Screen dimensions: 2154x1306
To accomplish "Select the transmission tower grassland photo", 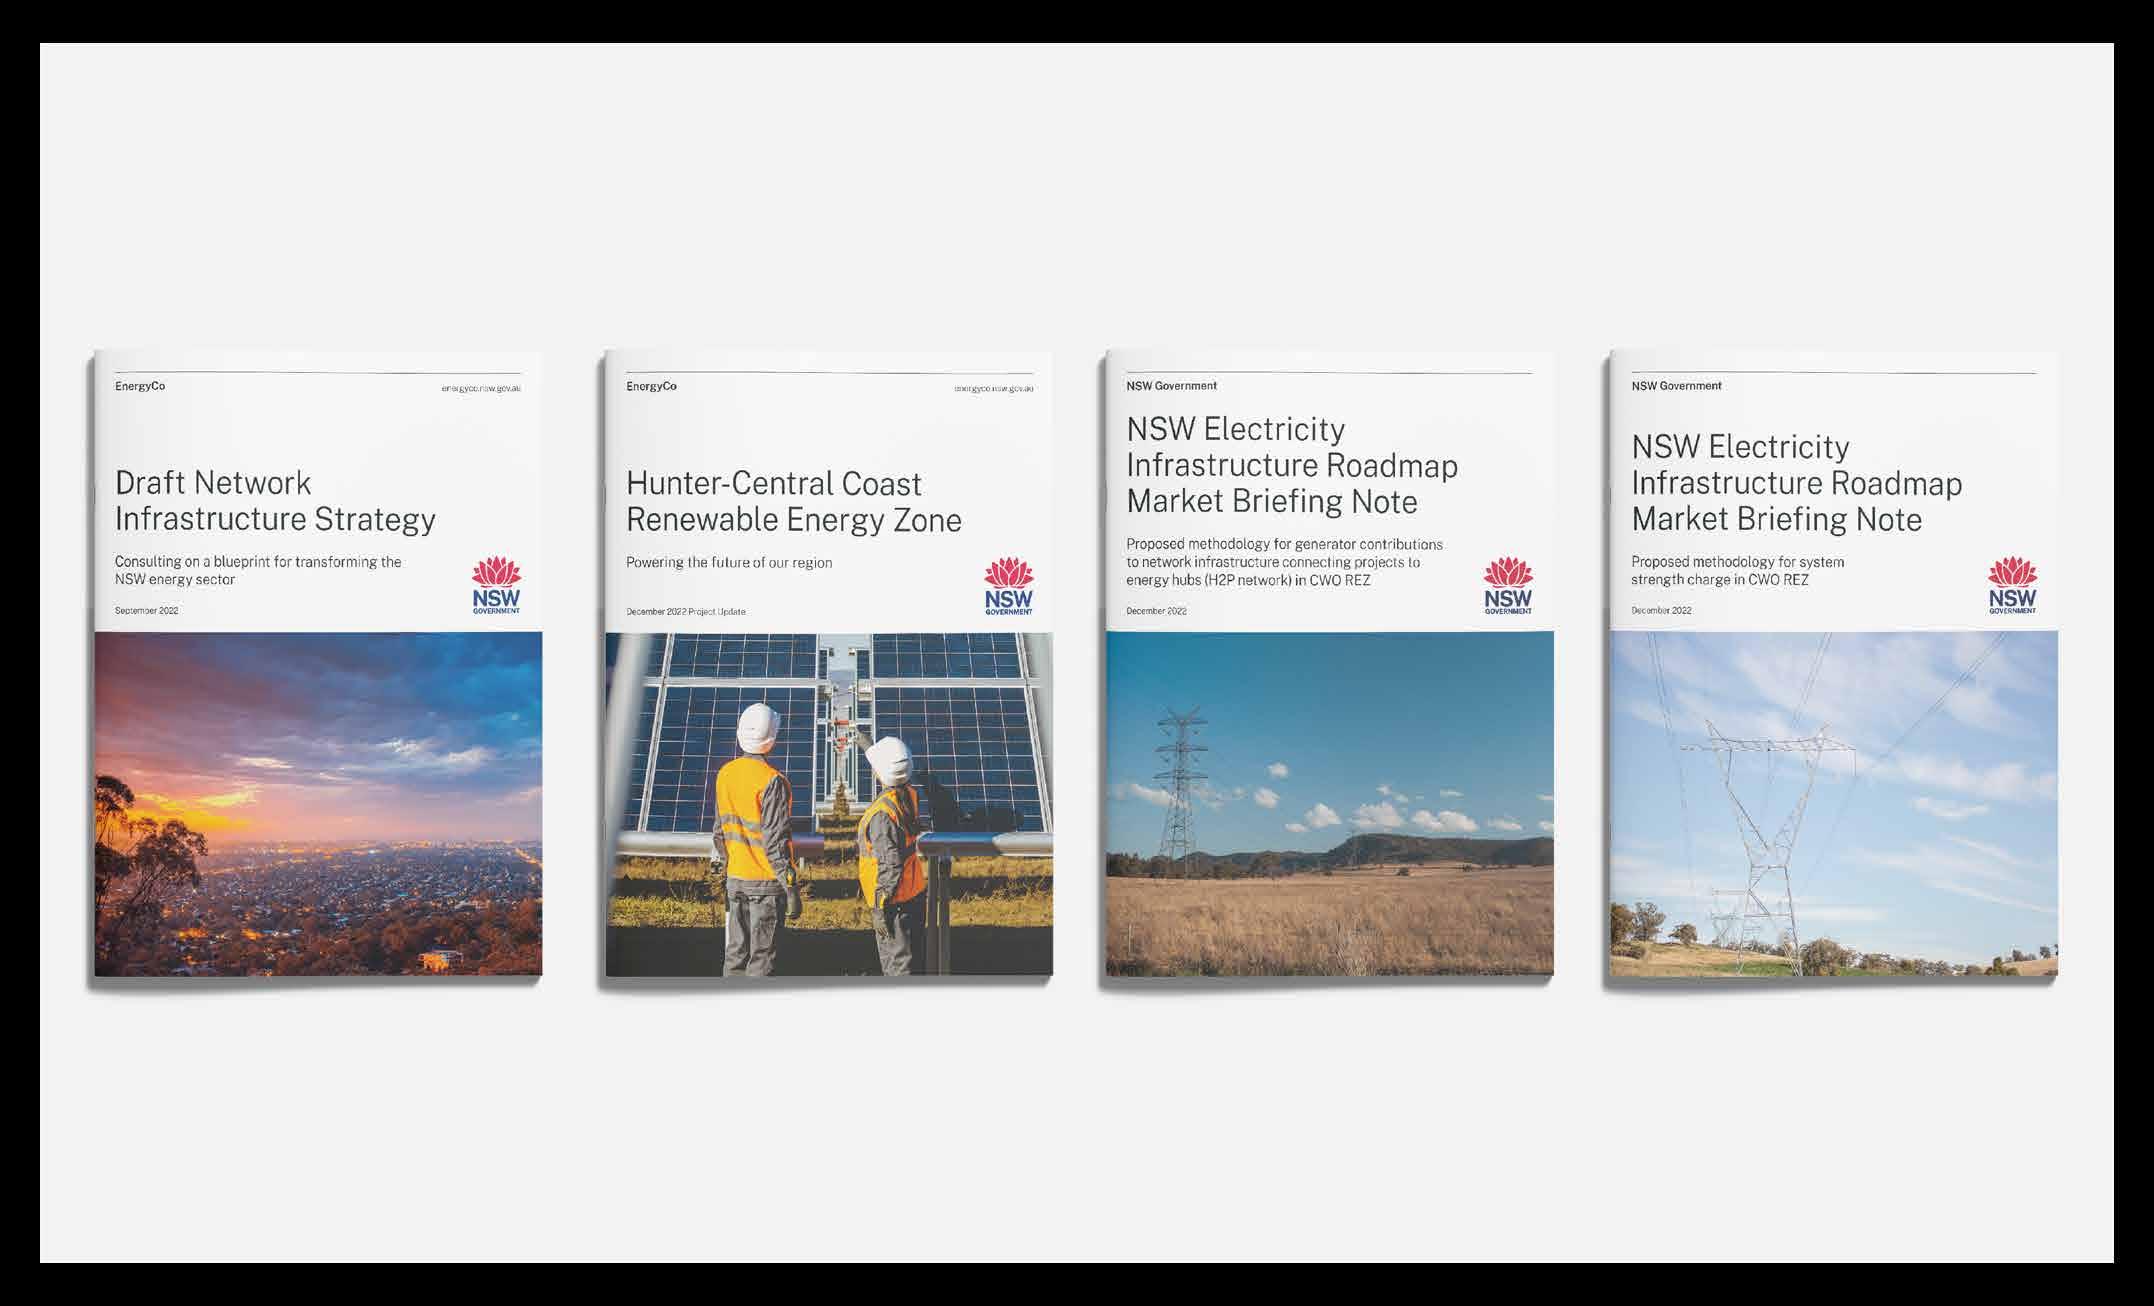I will pyautogui.click(x=1329, y=804).
